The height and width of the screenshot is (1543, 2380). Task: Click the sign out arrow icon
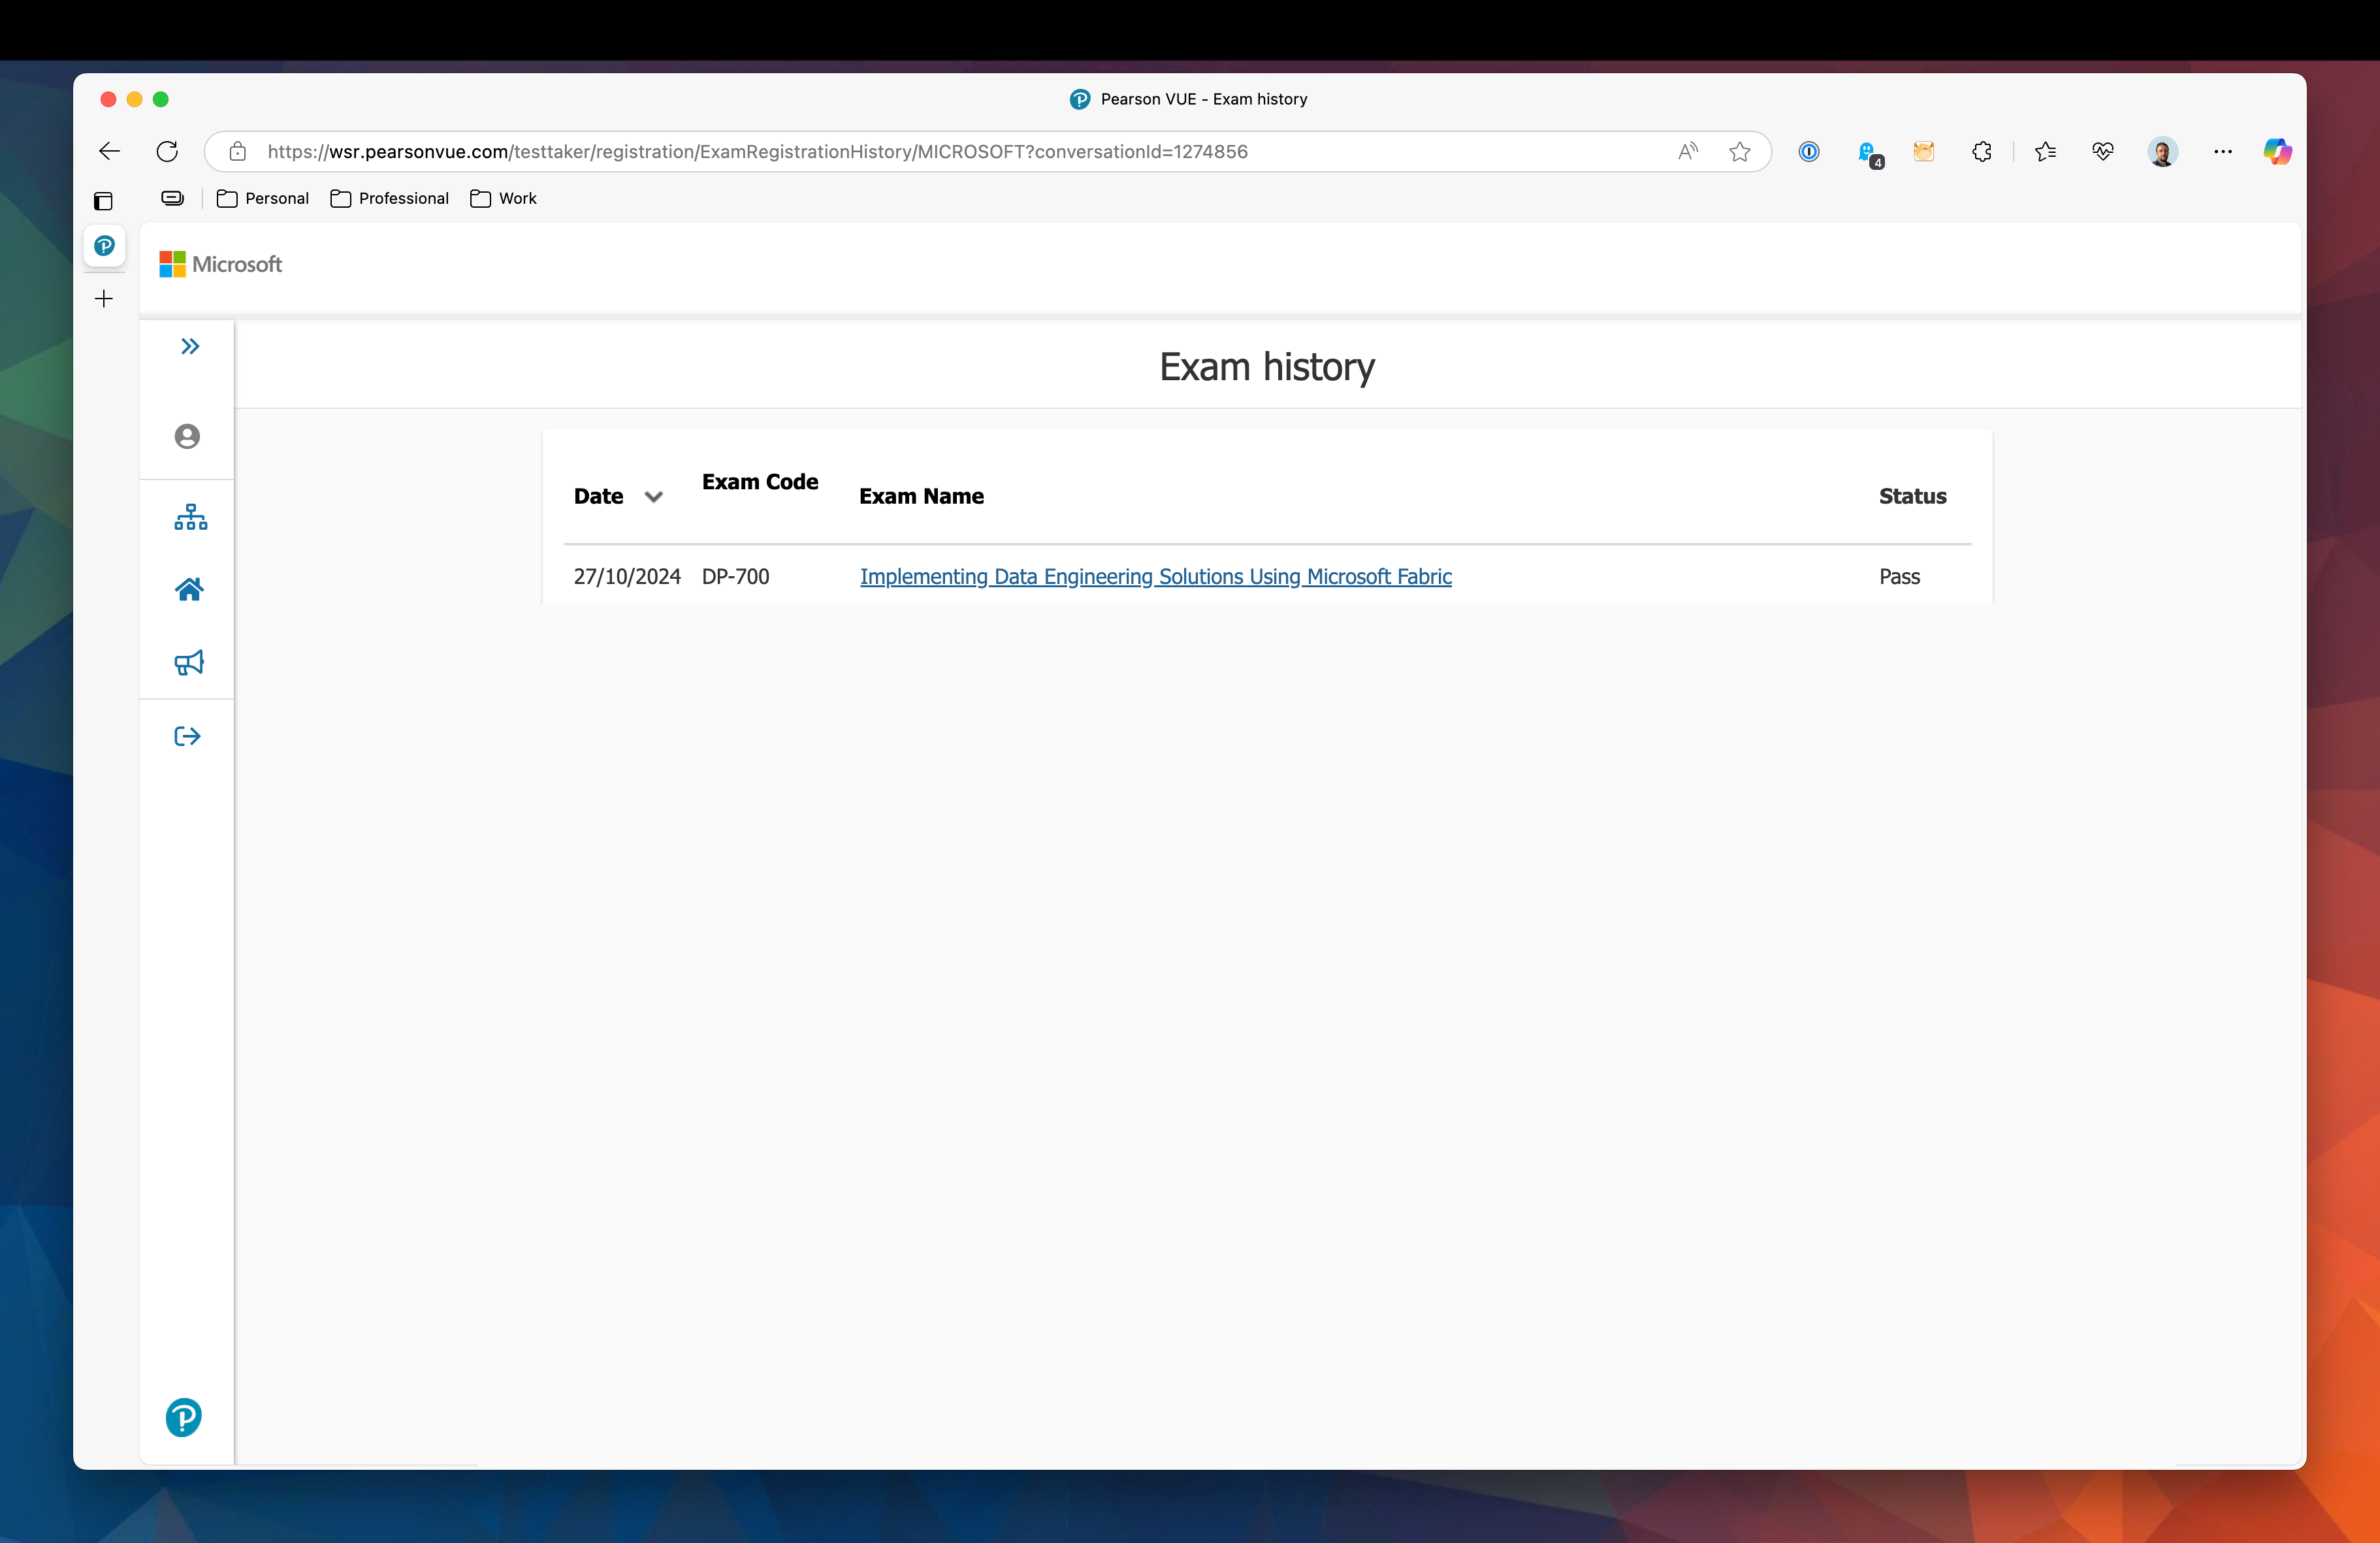click(187, 736)
